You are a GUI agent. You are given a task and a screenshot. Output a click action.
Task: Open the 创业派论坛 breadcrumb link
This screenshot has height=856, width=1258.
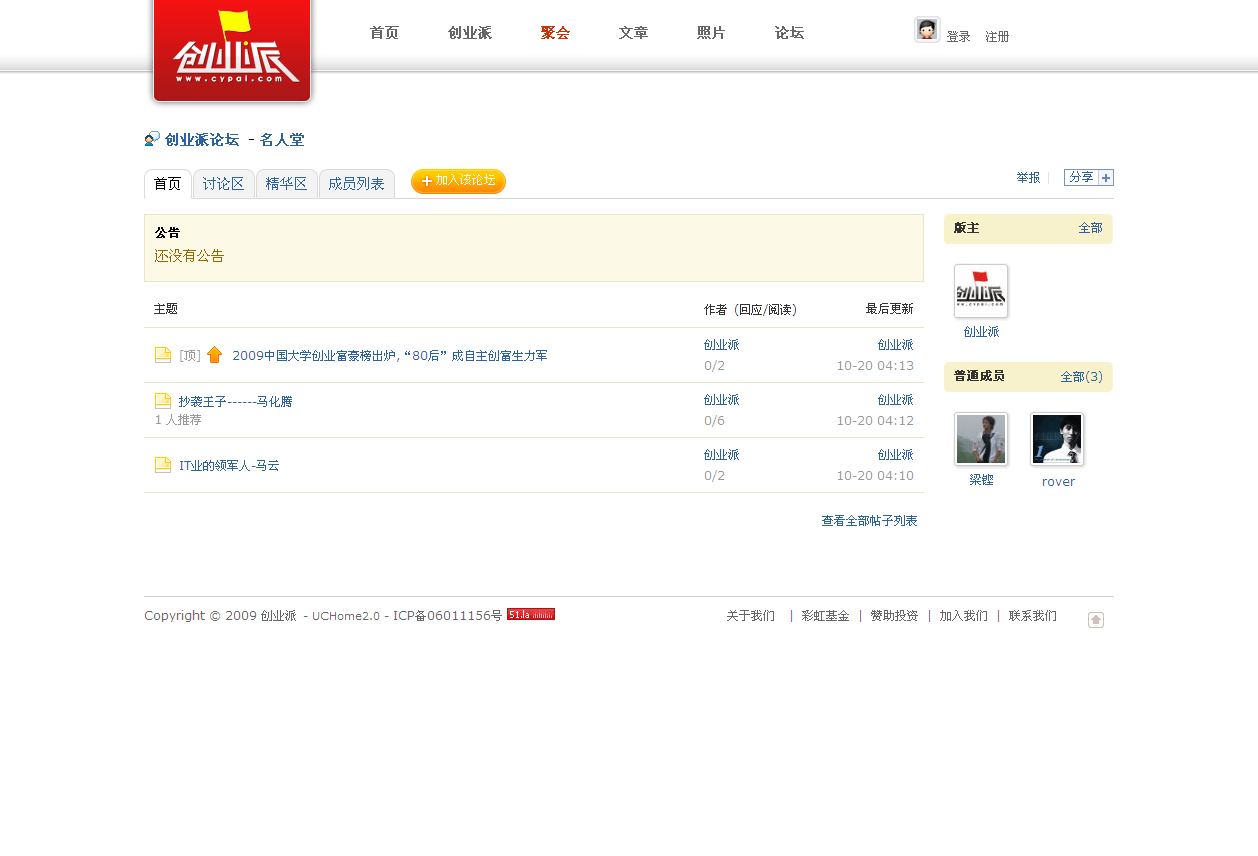point(202,140)
